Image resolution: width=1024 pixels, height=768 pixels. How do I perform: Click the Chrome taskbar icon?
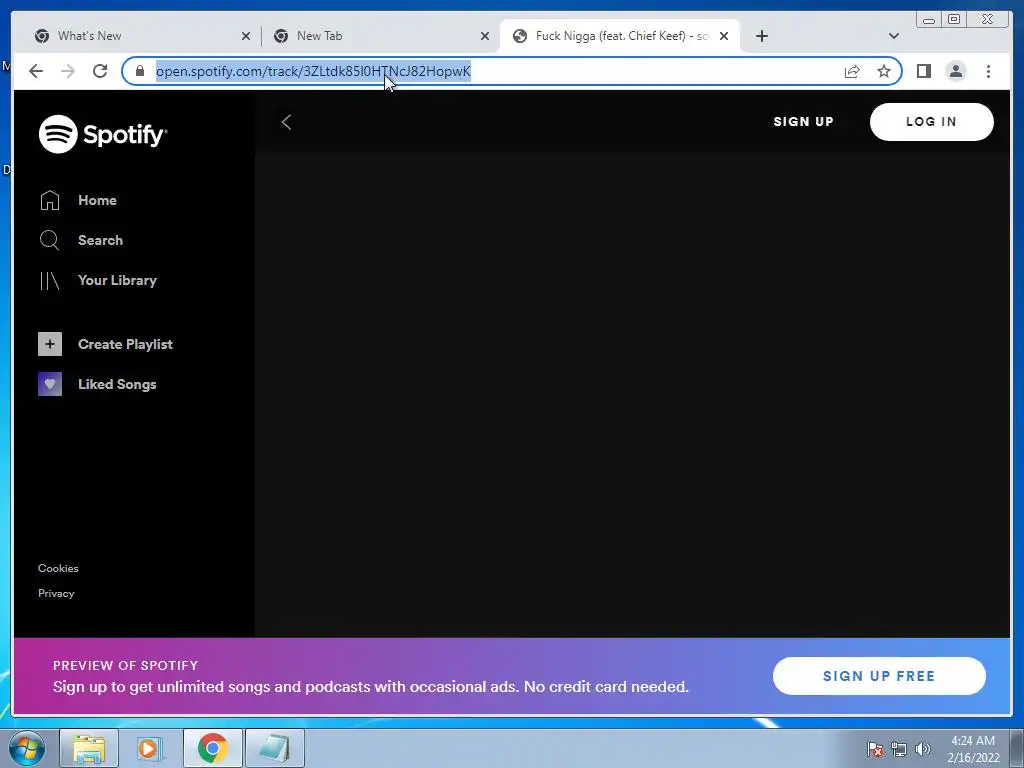point(212,748)
